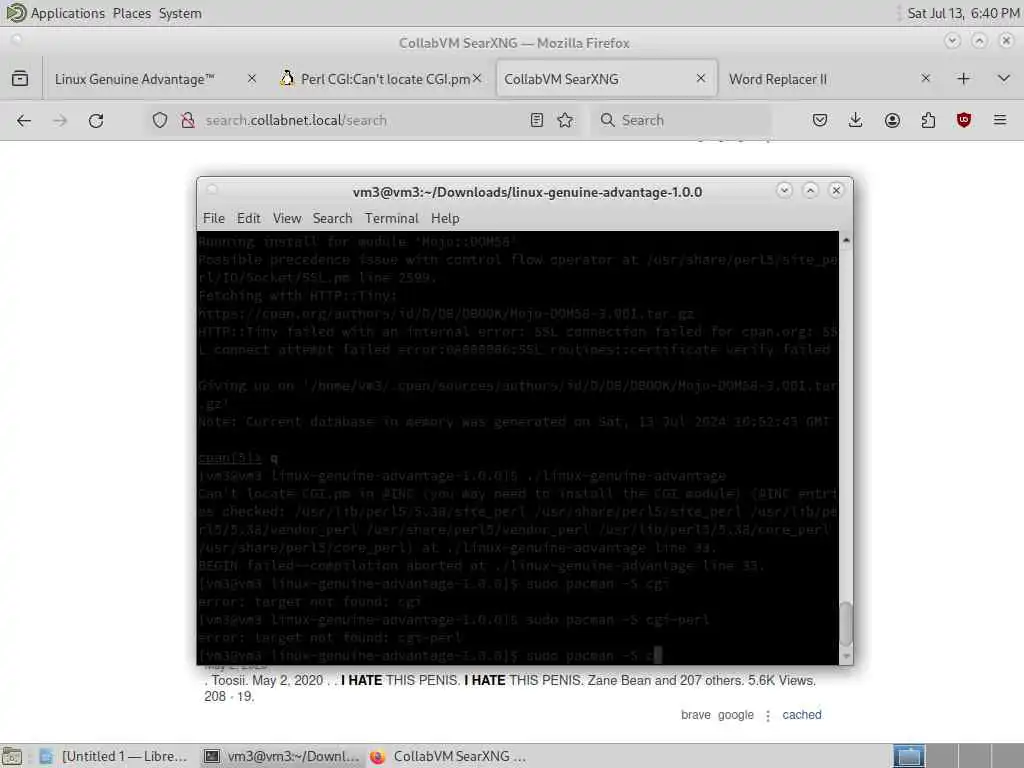
Task: Open the terminal View menu
Action: click(287, 218)
